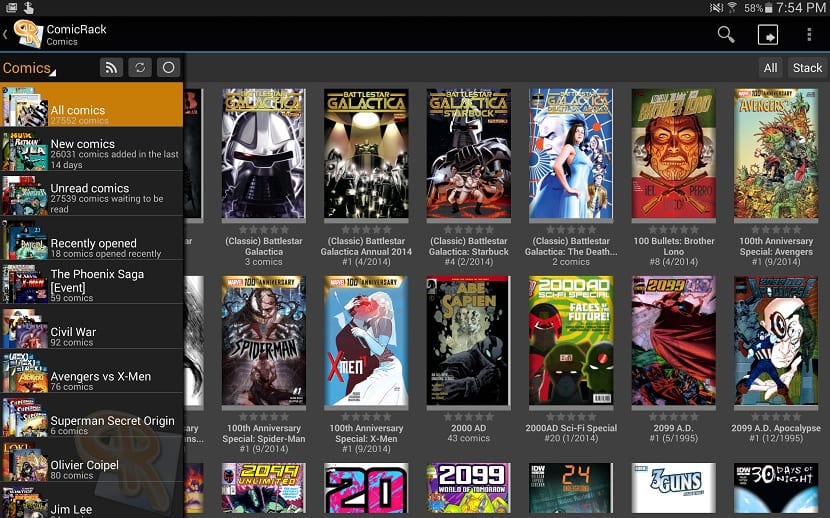Select the New comics list
This screenshot has width=830, height=518.
[92, 149]
